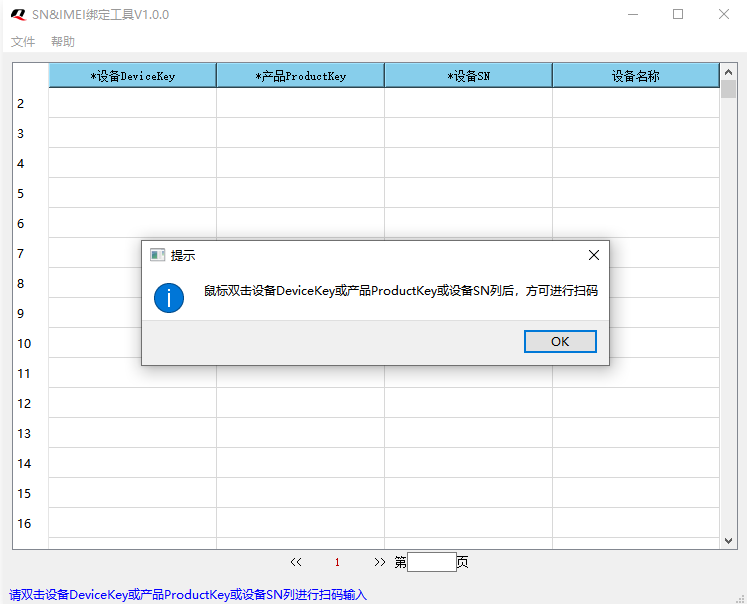Viewport: 747px width, 604px height.
Task: Click the blue status hint text at bottom
Action: (188, 594)
